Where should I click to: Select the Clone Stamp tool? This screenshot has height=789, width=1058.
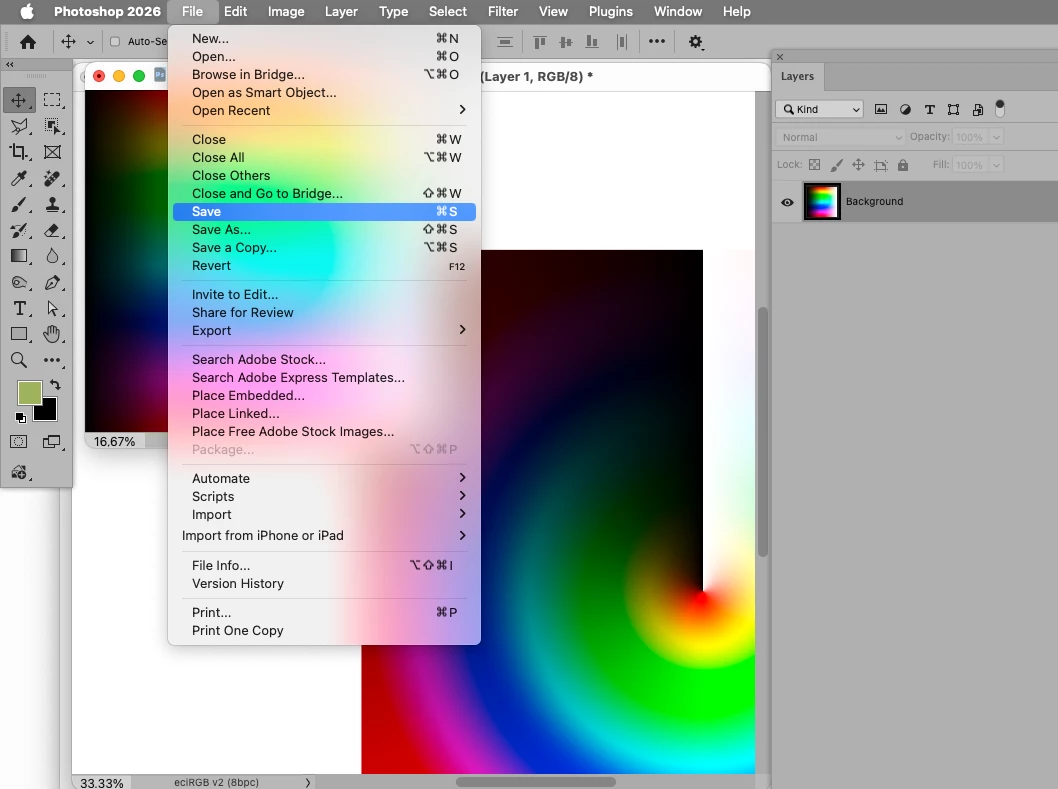52,205
